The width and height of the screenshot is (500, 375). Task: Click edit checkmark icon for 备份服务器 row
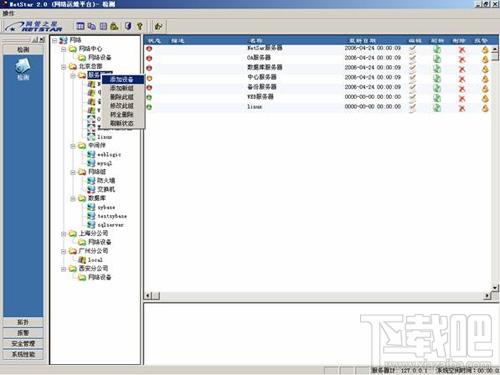click(413, 88)
